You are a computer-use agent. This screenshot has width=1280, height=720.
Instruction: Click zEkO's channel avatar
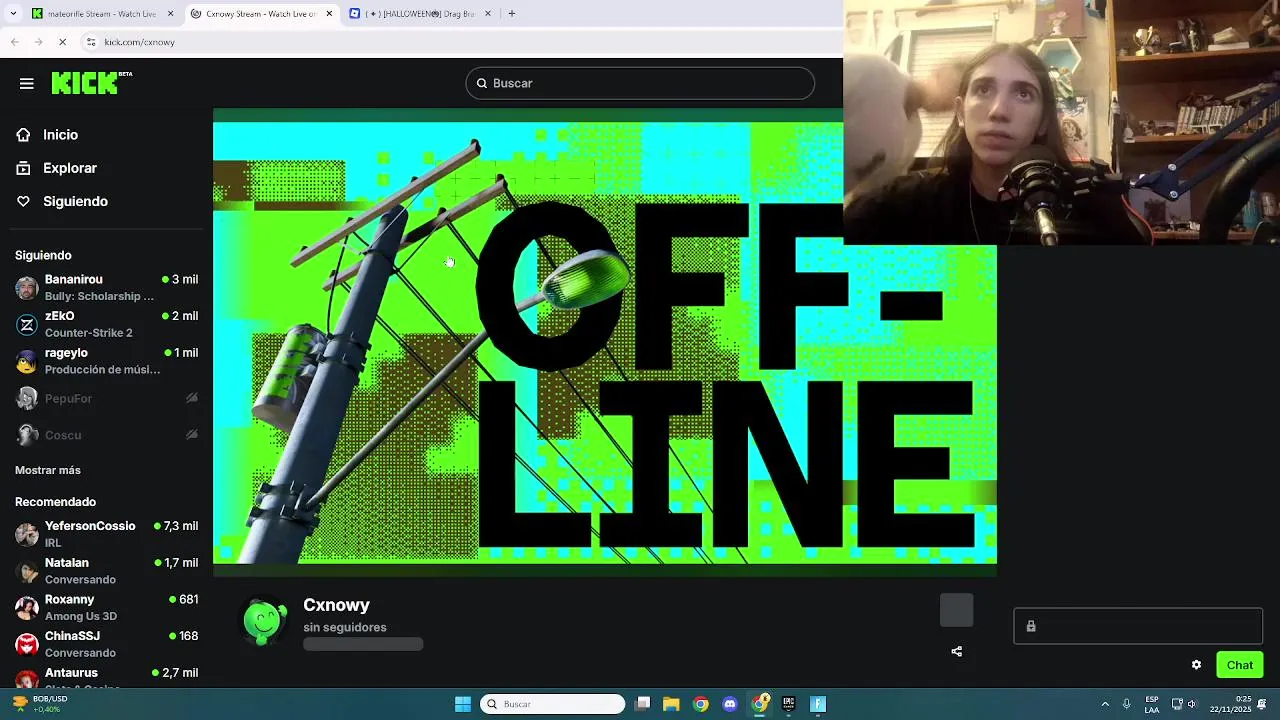(x=27, y=325)
